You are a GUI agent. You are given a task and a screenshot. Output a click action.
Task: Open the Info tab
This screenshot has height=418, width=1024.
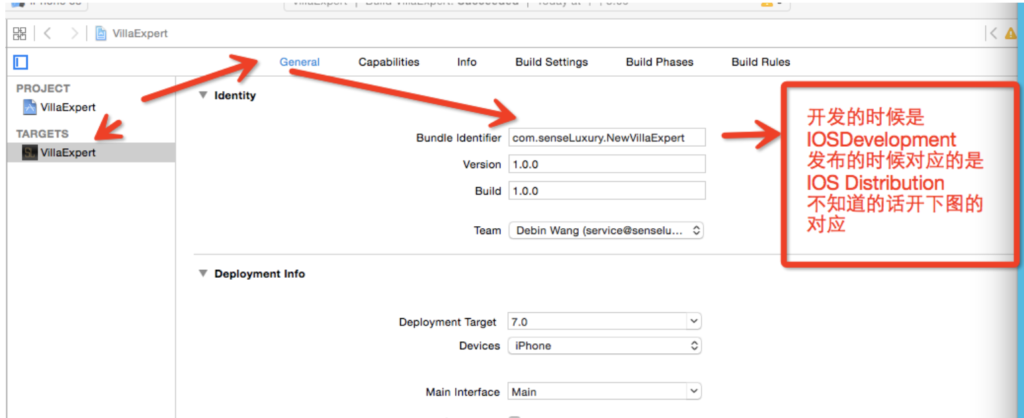467,62
